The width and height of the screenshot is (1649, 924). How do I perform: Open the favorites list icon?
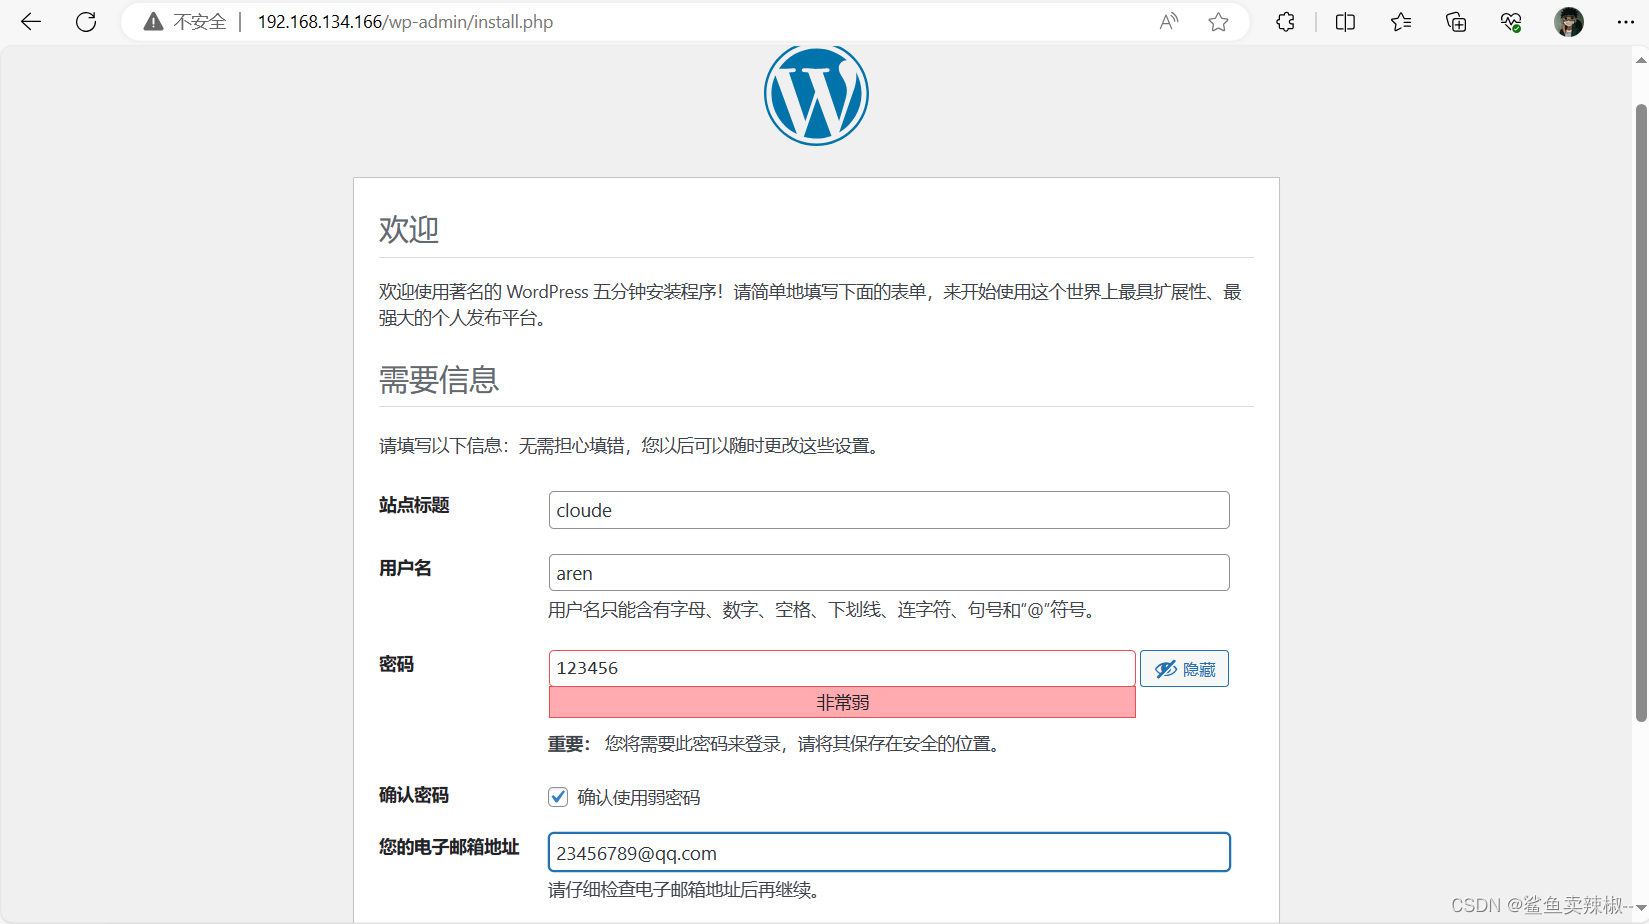(1401, 22)
